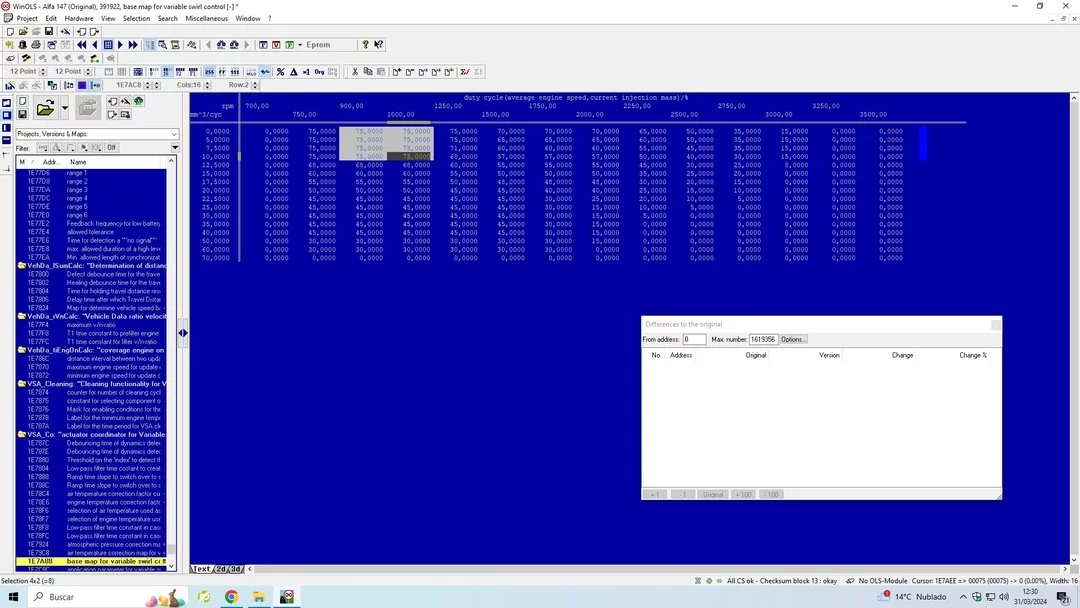Click the percent display toolbar icon

[x=280, y=72]
